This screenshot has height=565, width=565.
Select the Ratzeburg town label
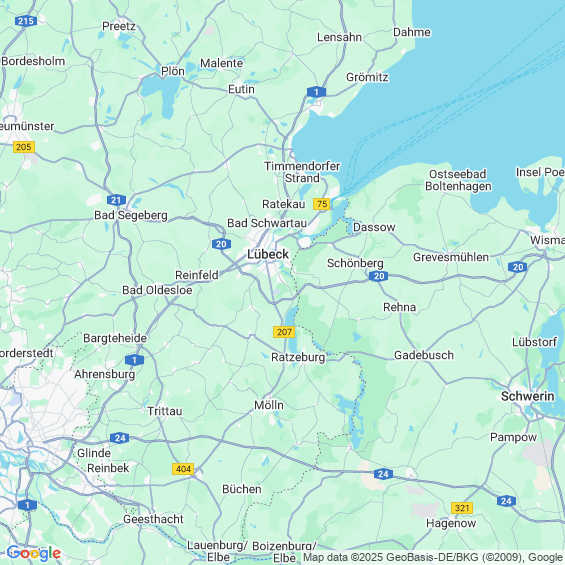(298, 357)
